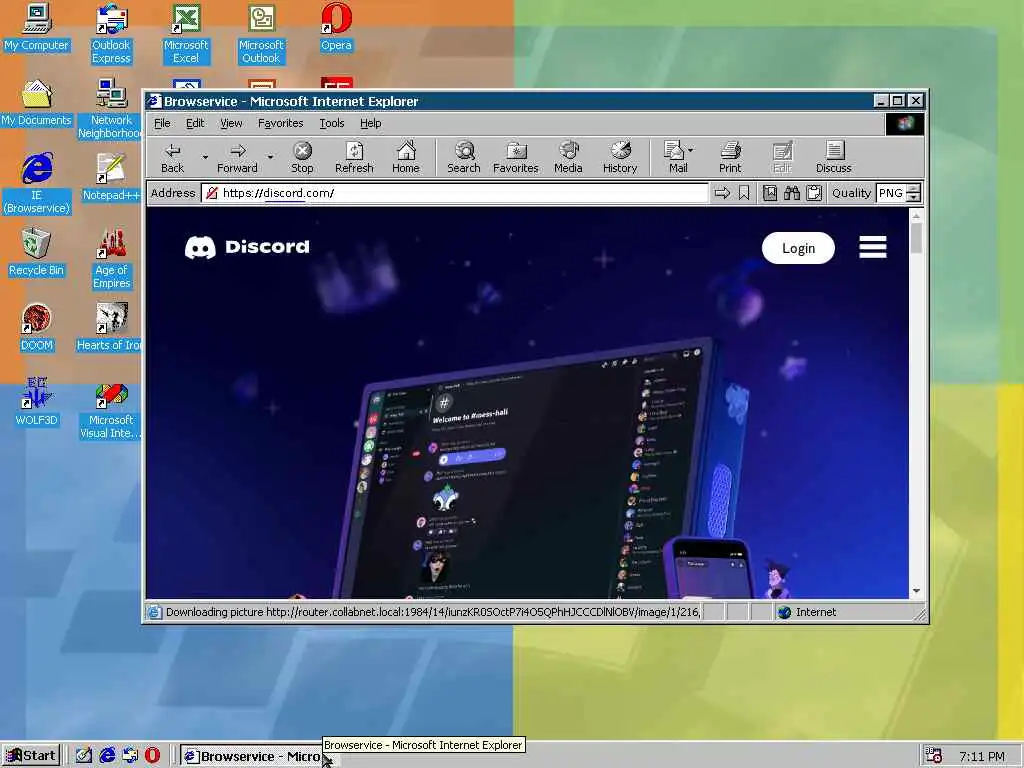
Task: Open the Discord hamburger menu
Action: click(872, 247)
